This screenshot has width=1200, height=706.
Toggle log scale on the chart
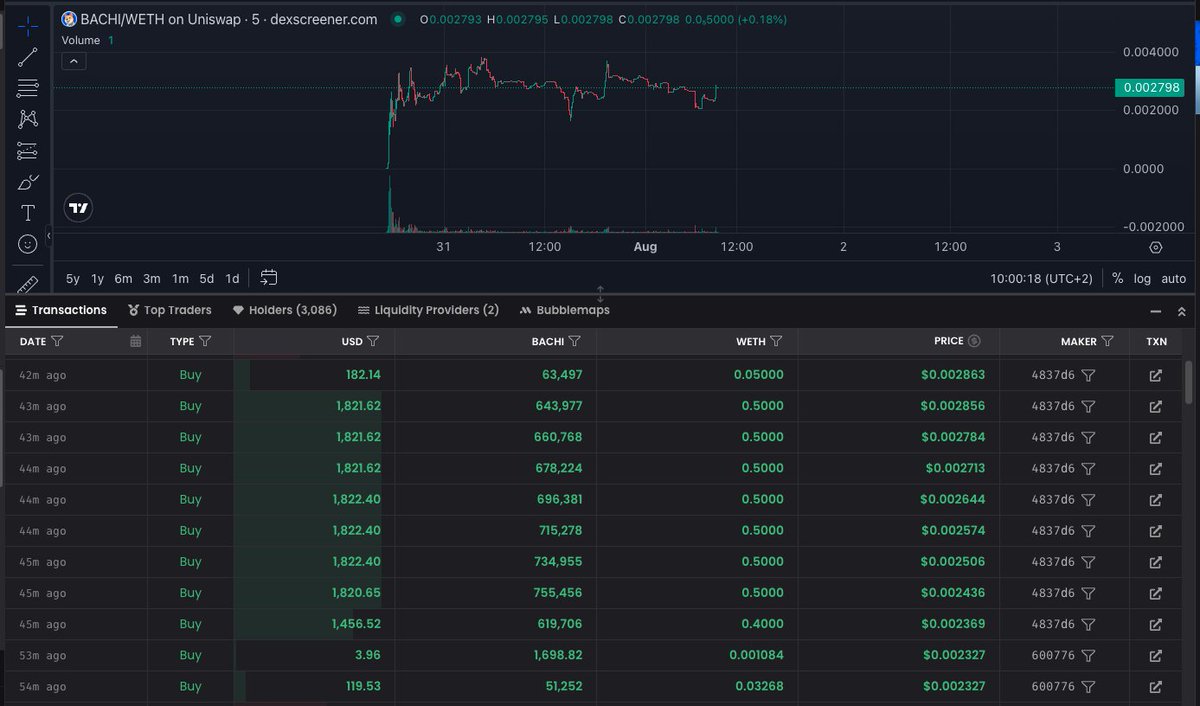(x=1142, y=278)
